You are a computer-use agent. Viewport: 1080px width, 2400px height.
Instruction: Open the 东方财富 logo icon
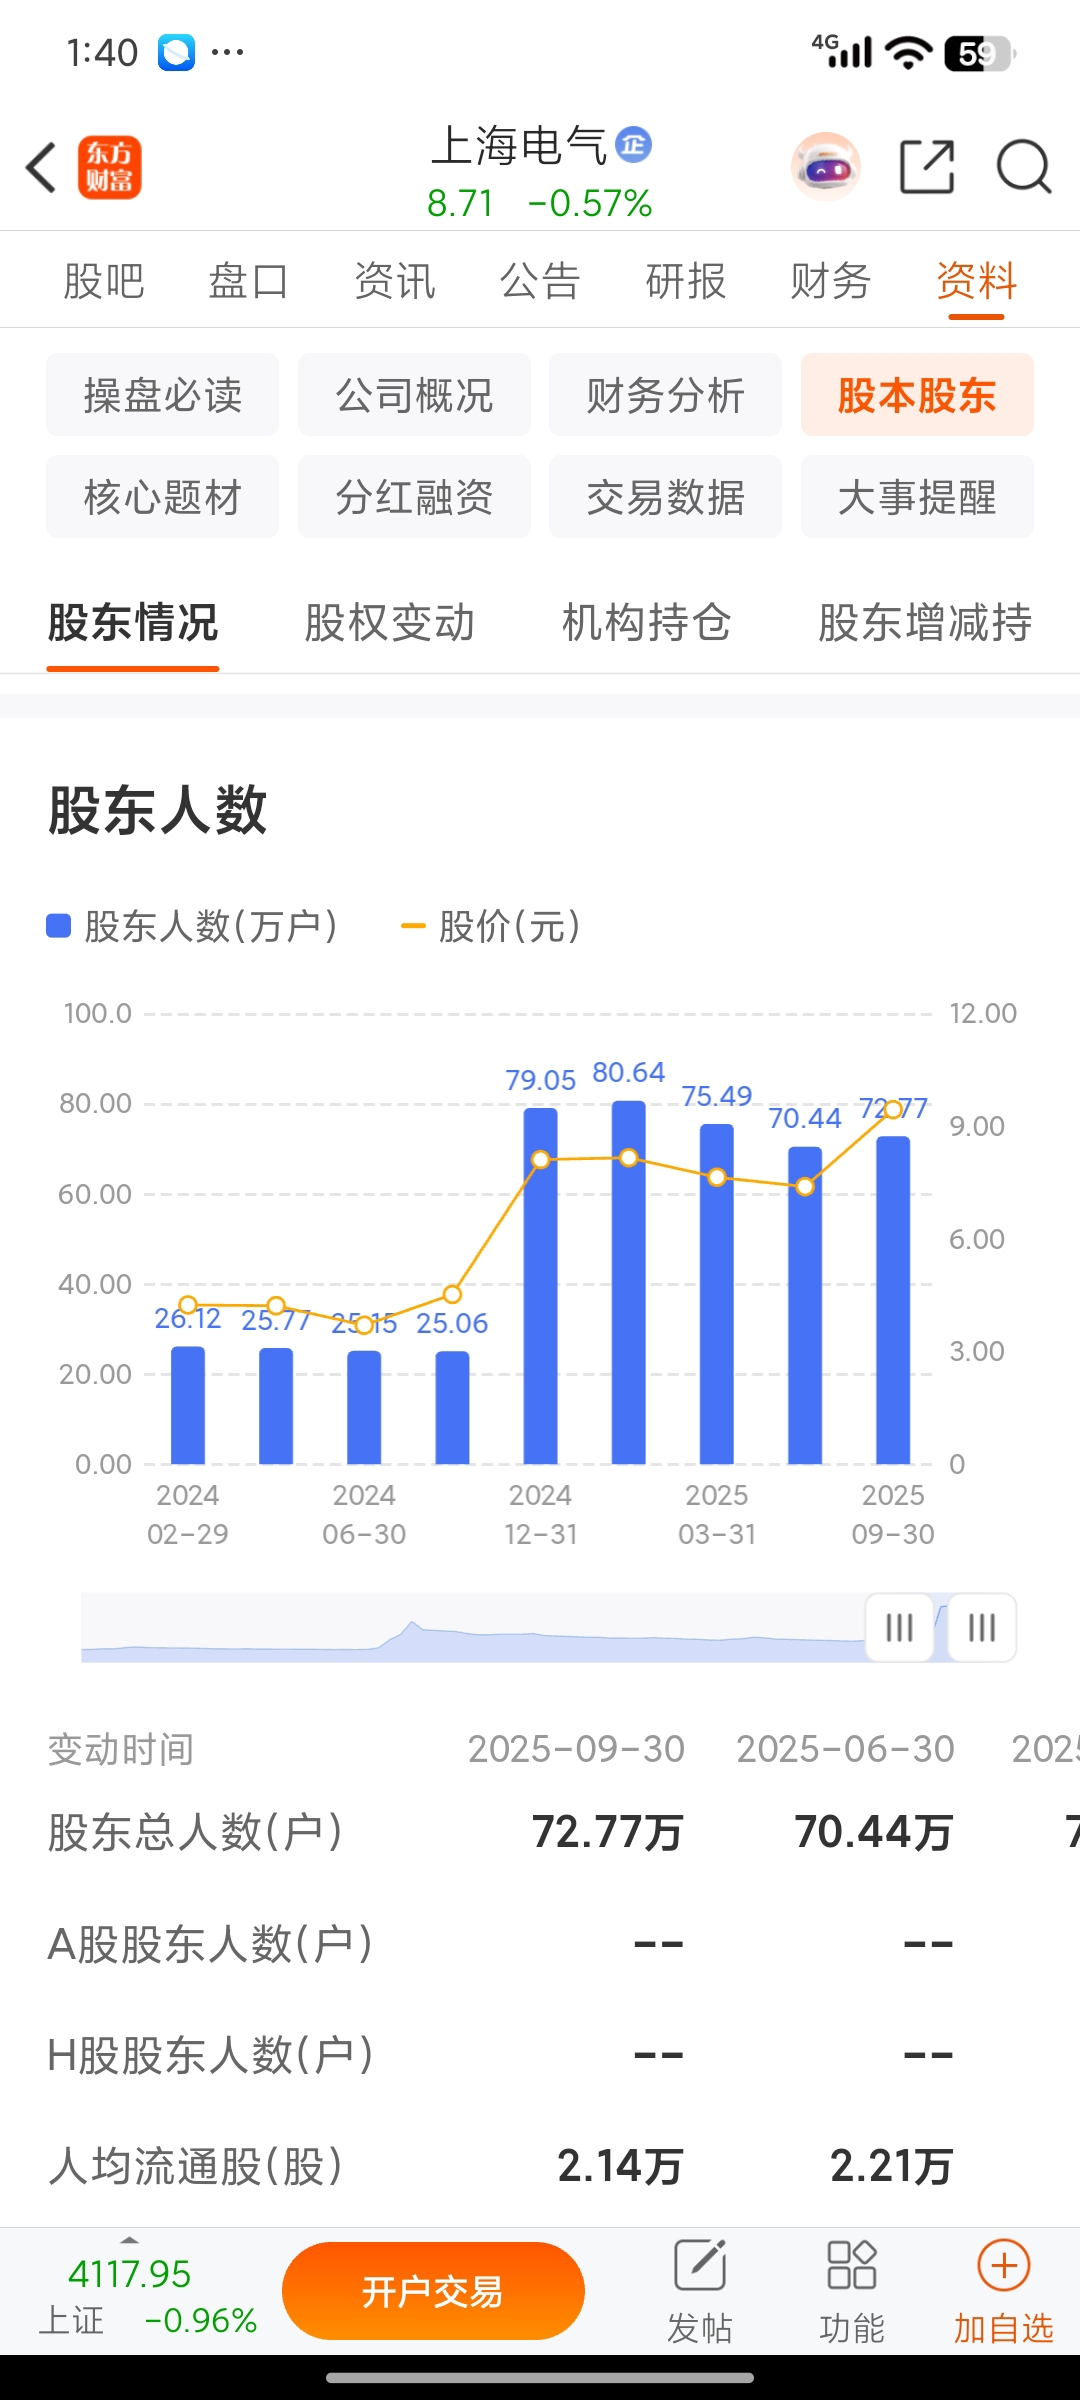point(110,167)
